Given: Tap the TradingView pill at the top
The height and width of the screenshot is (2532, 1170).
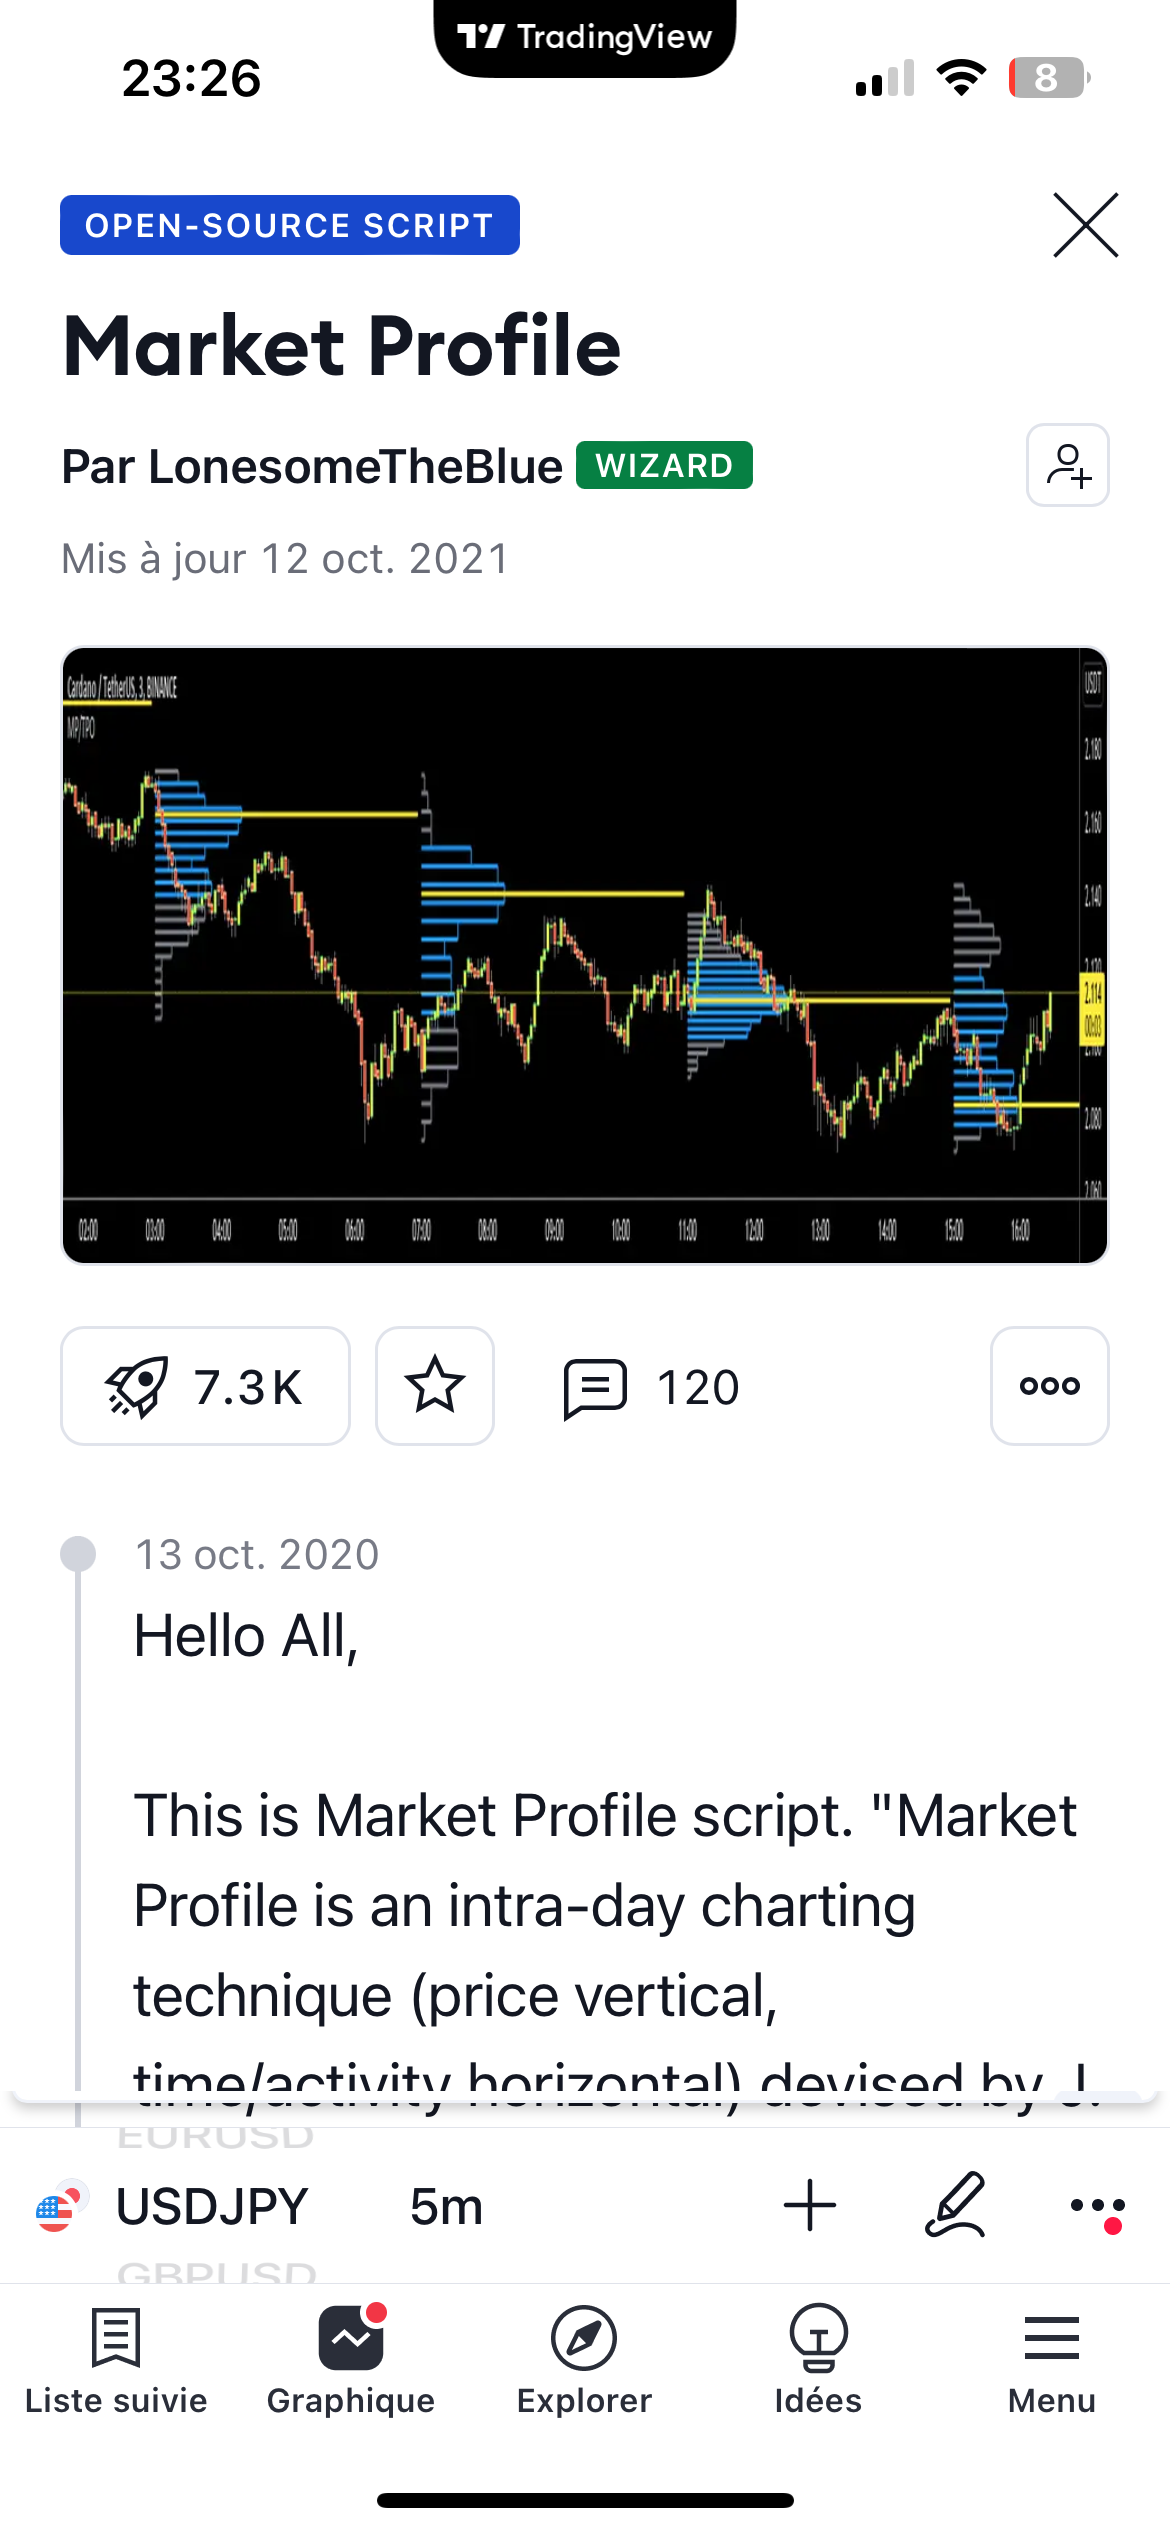Looking at the screenshot, I should coord(585,38).
